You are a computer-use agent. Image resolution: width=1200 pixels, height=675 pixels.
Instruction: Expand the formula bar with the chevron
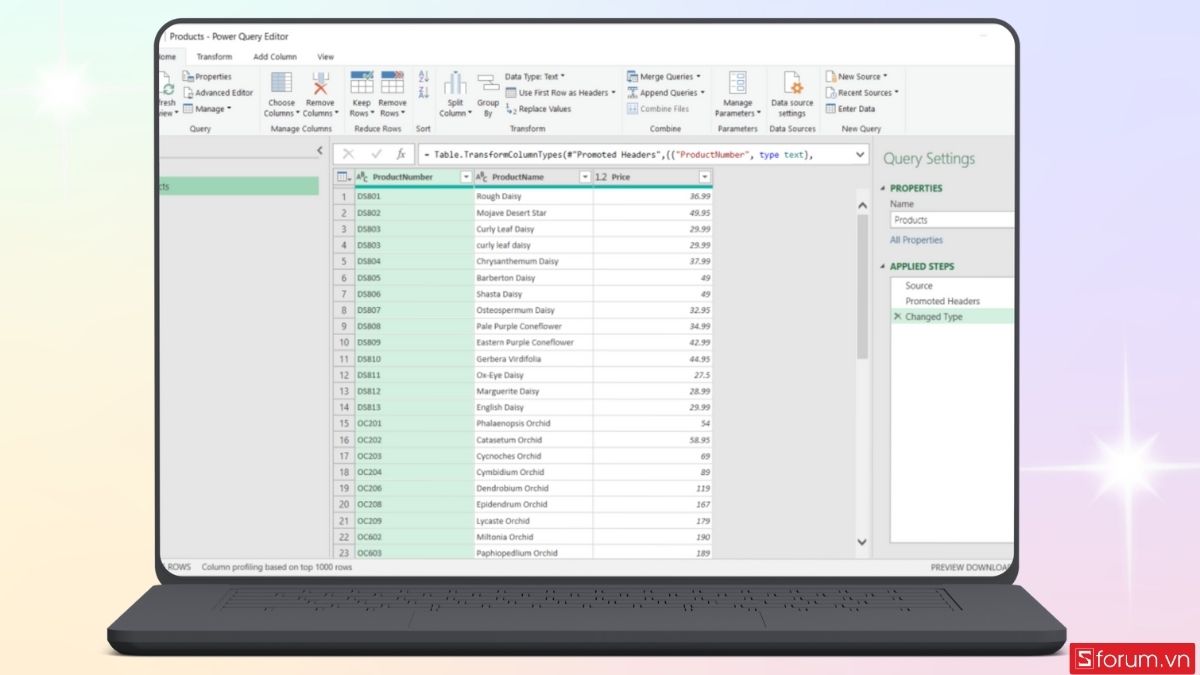coord(860,154)
